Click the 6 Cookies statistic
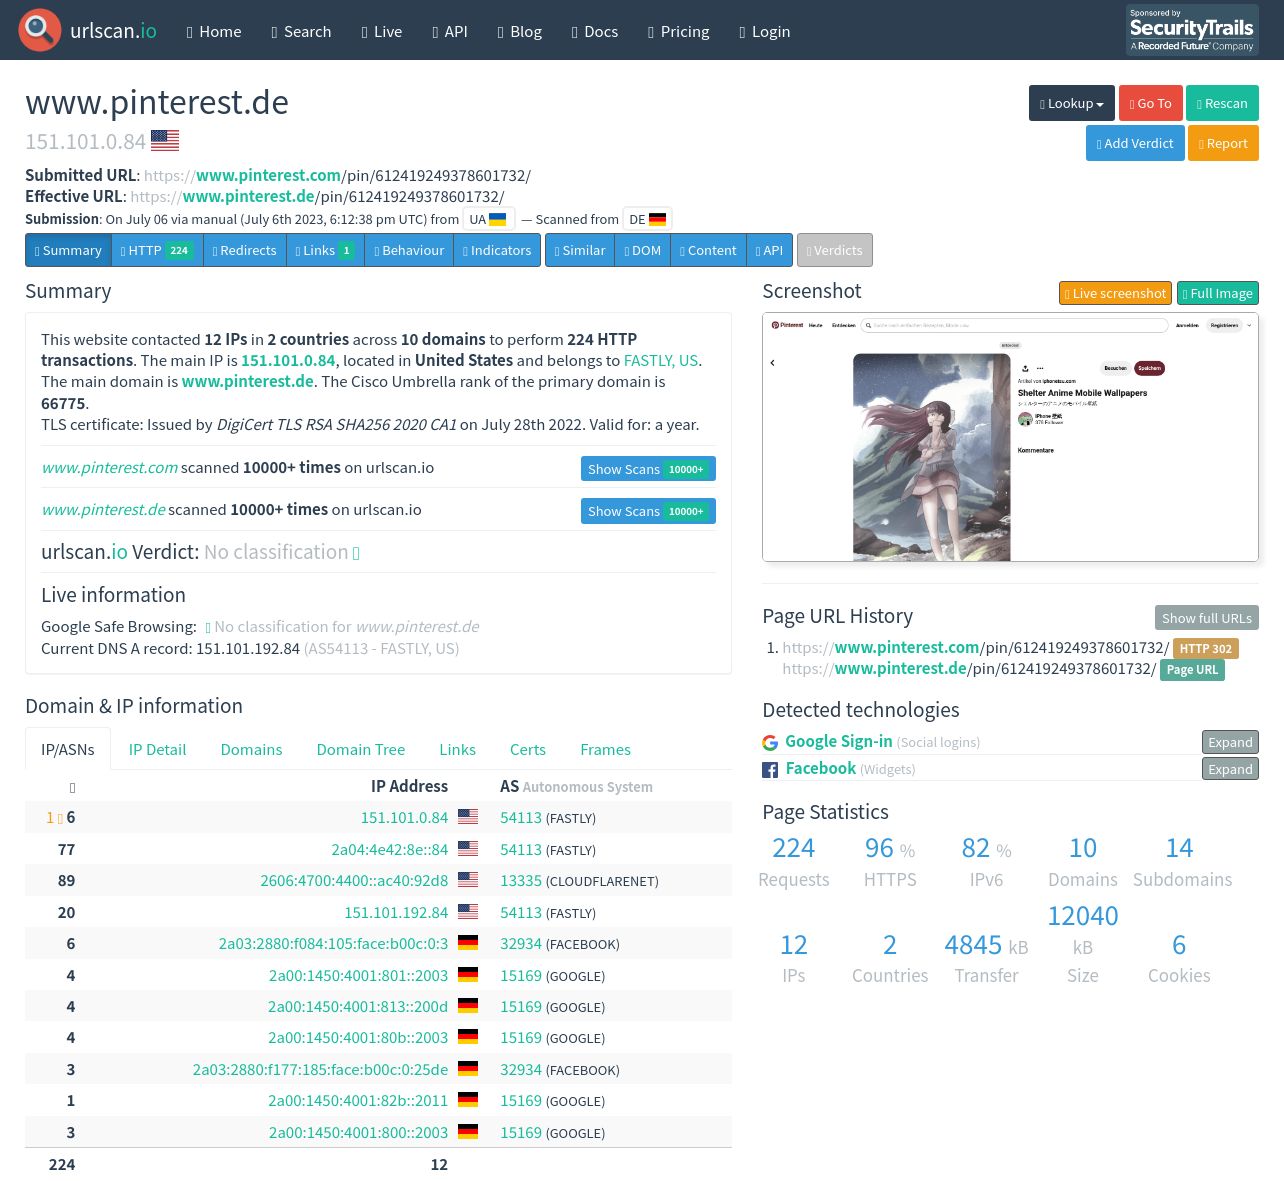 pyautogui.click(x=1179, y=958)
